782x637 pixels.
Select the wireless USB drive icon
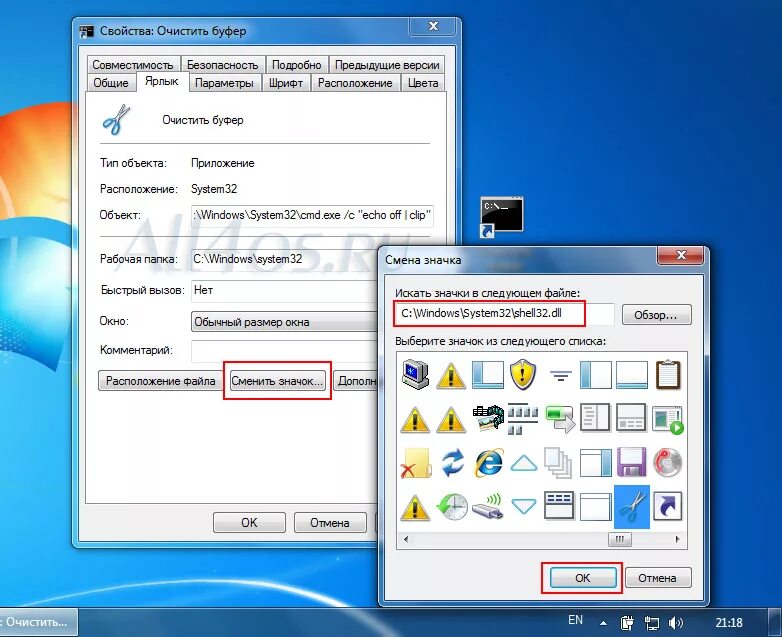pyautogui.click(x=488, y=507)
